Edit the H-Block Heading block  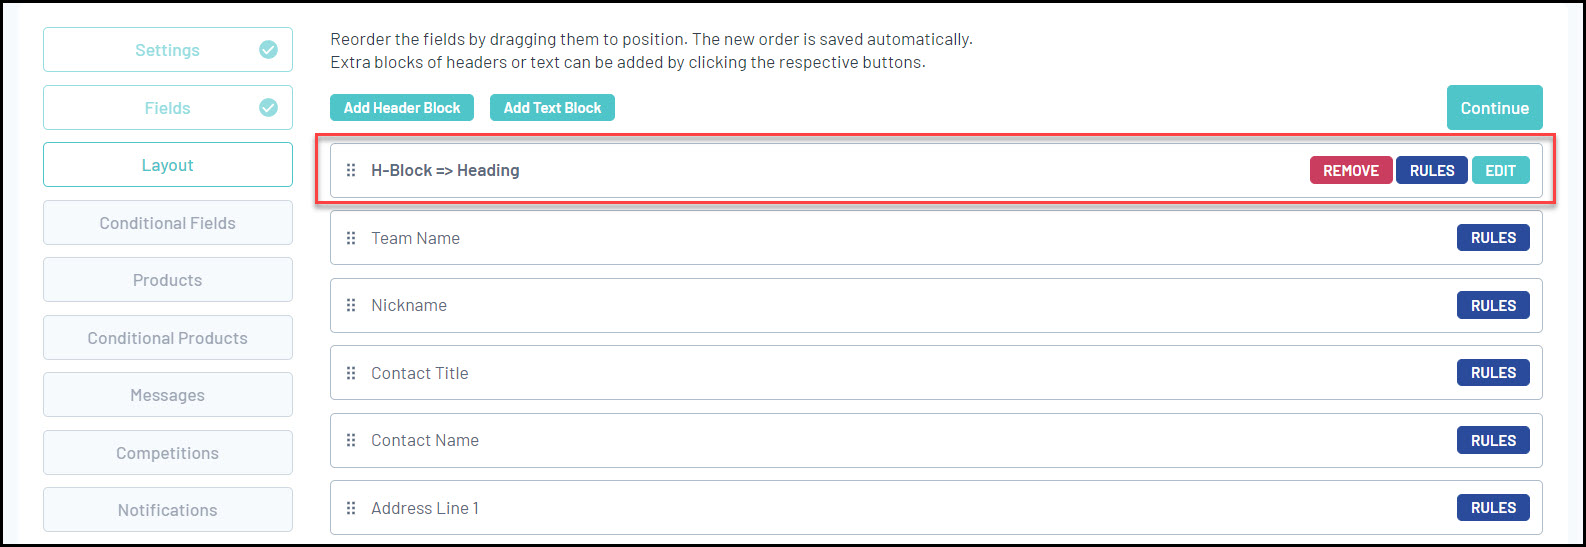point(1500,170)
